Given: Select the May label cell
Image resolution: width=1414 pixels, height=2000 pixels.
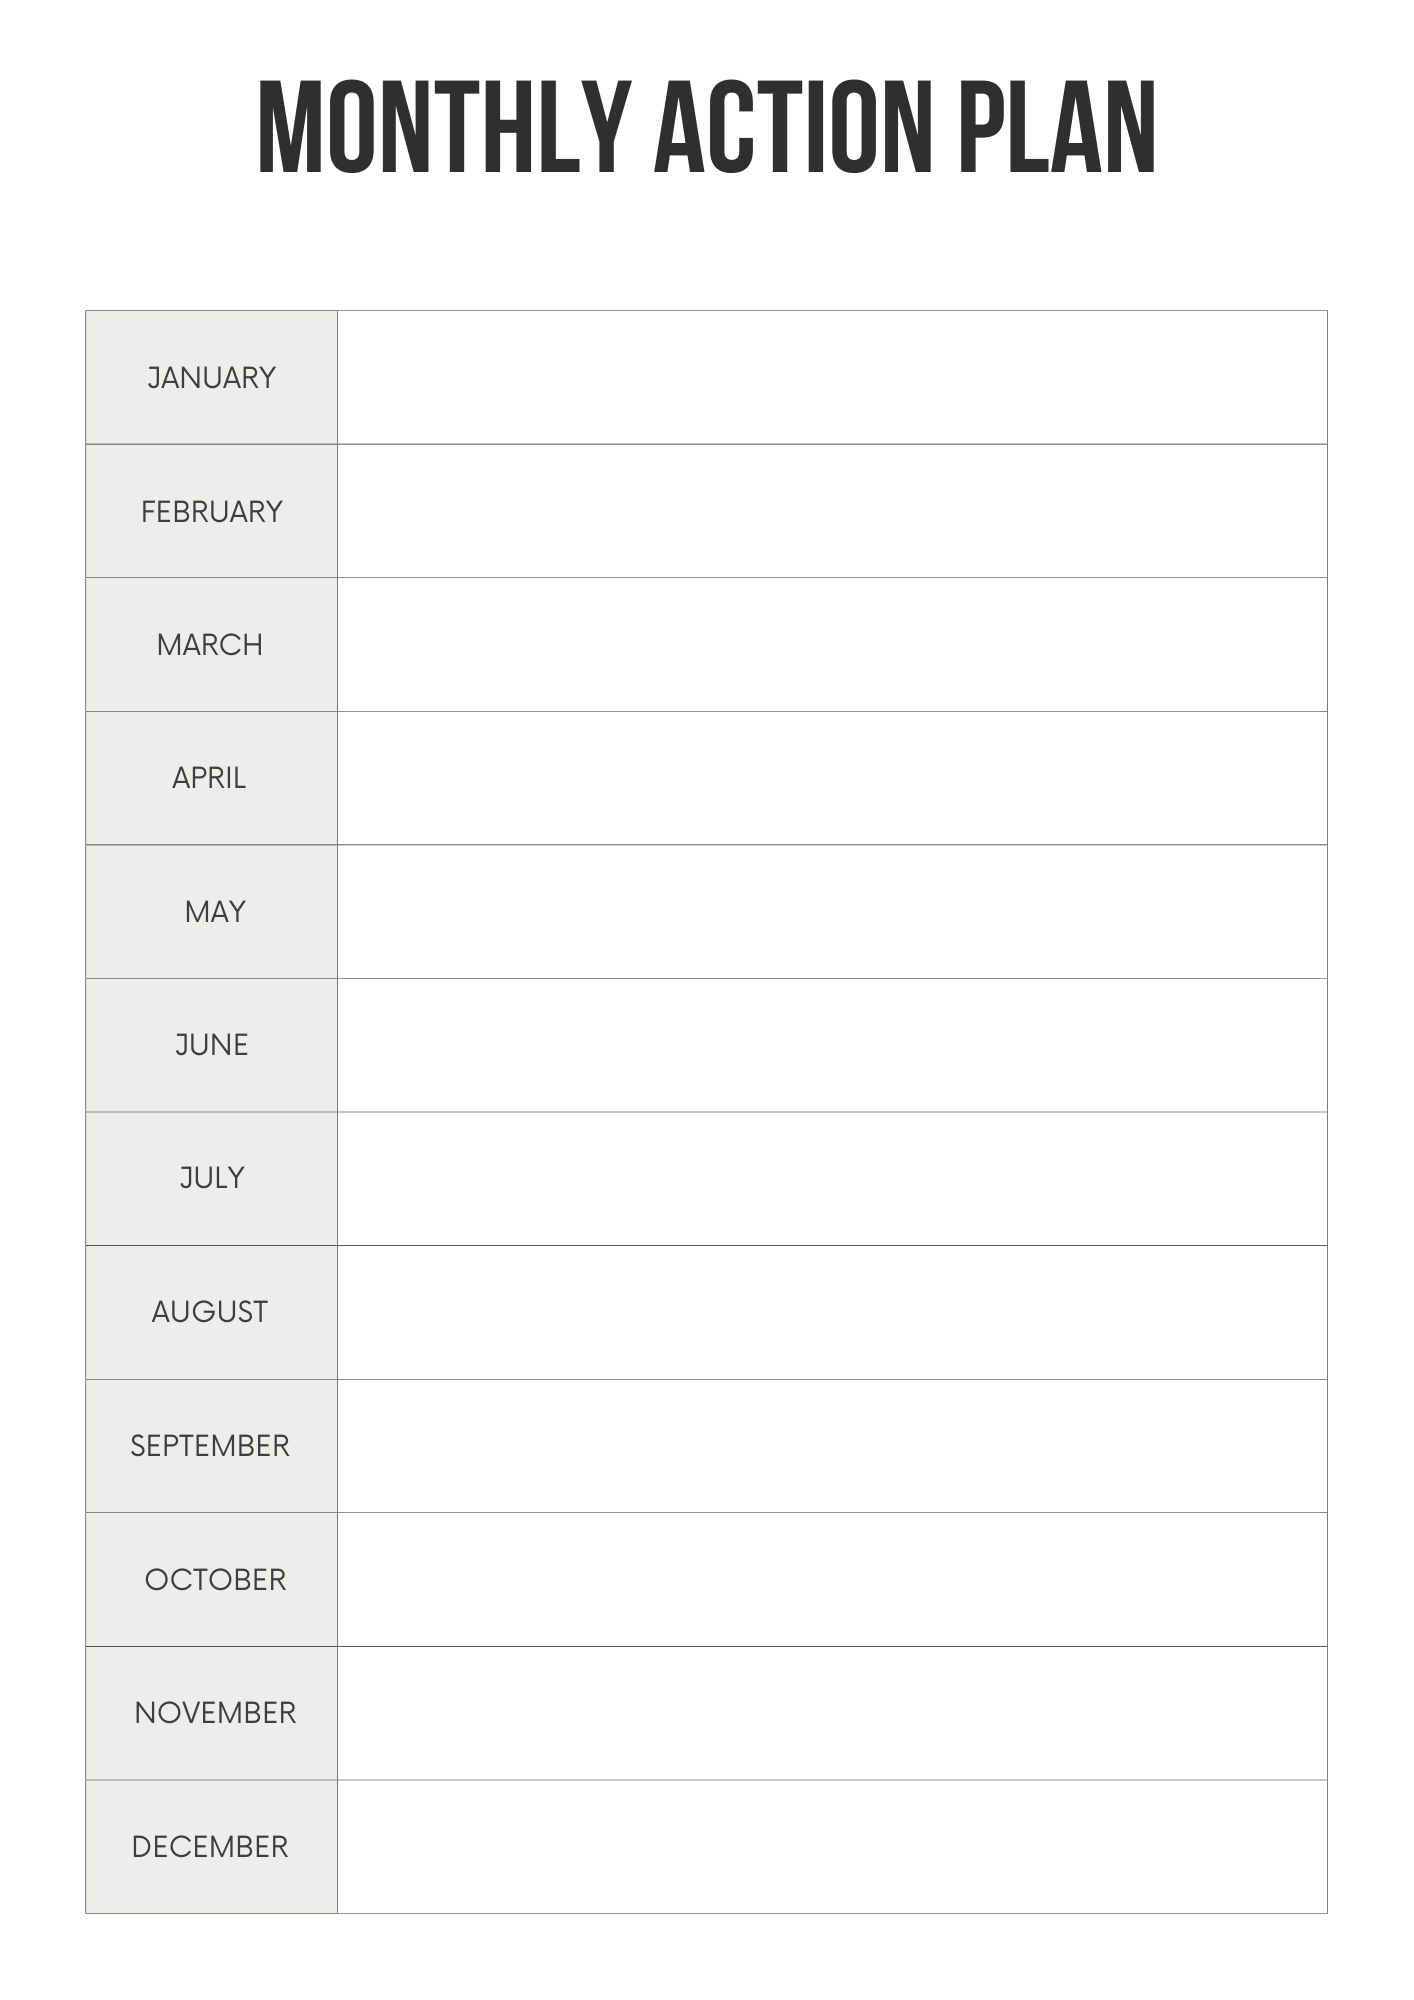Looking at the screenshot, I should [211, 912].
